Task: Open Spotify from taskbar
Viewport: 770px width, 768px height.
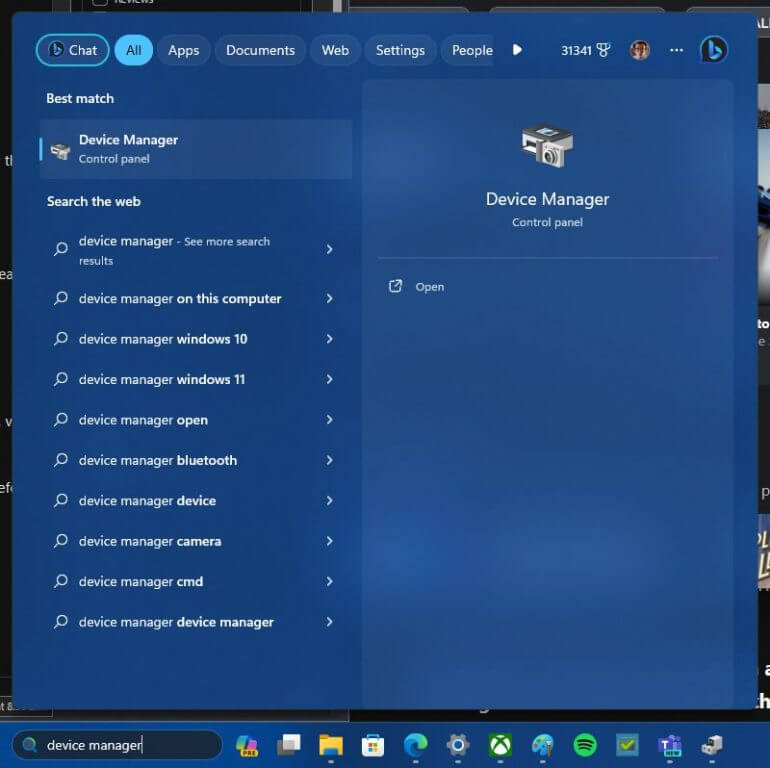Action: tap(585, 745)
